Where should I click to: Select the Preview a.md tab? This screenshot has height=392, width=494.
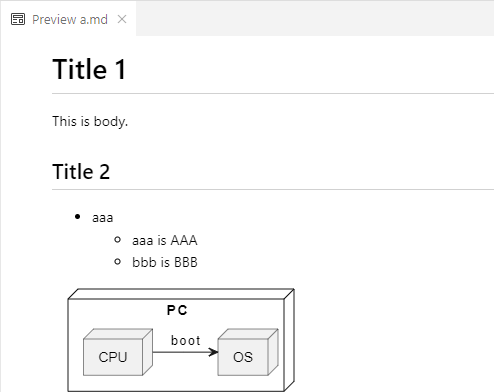click(x=68, y=19)
